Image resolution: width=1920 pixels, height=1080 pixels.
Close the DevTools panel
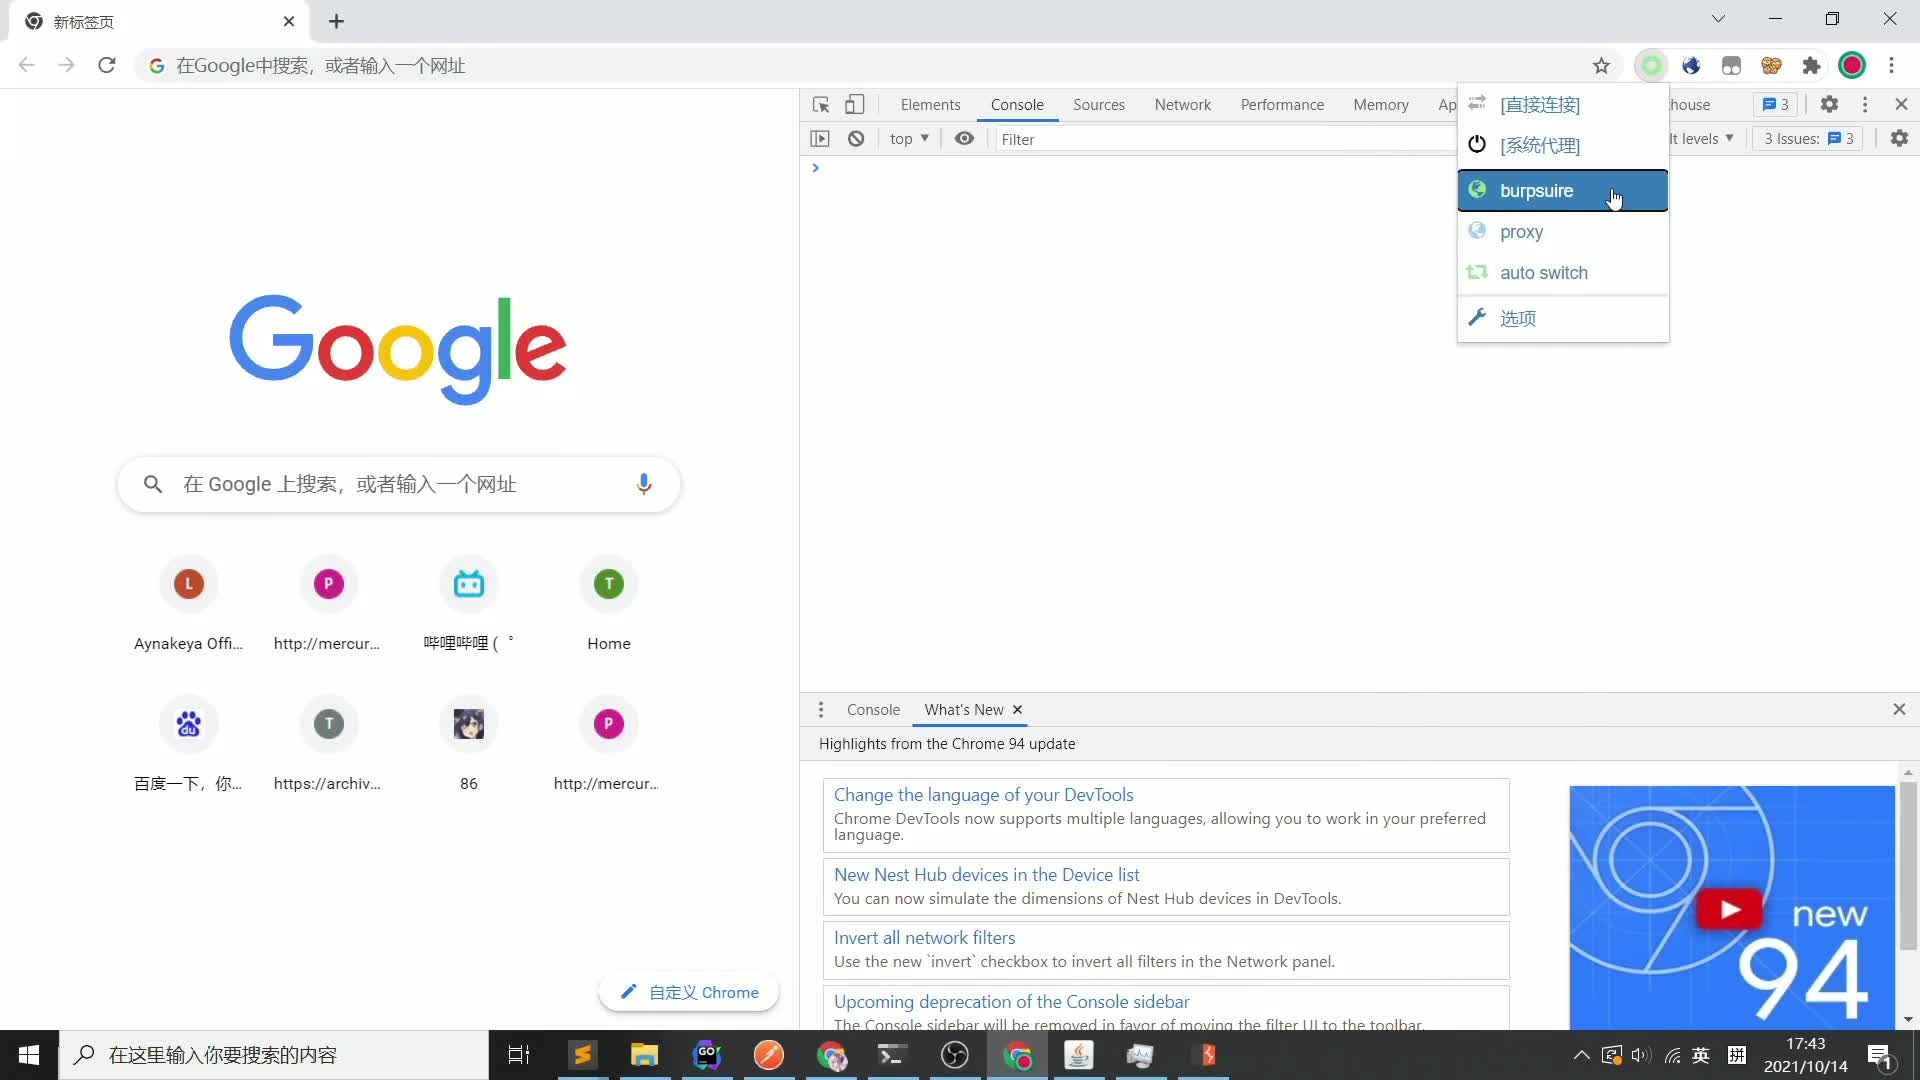tap(1901, 104)
